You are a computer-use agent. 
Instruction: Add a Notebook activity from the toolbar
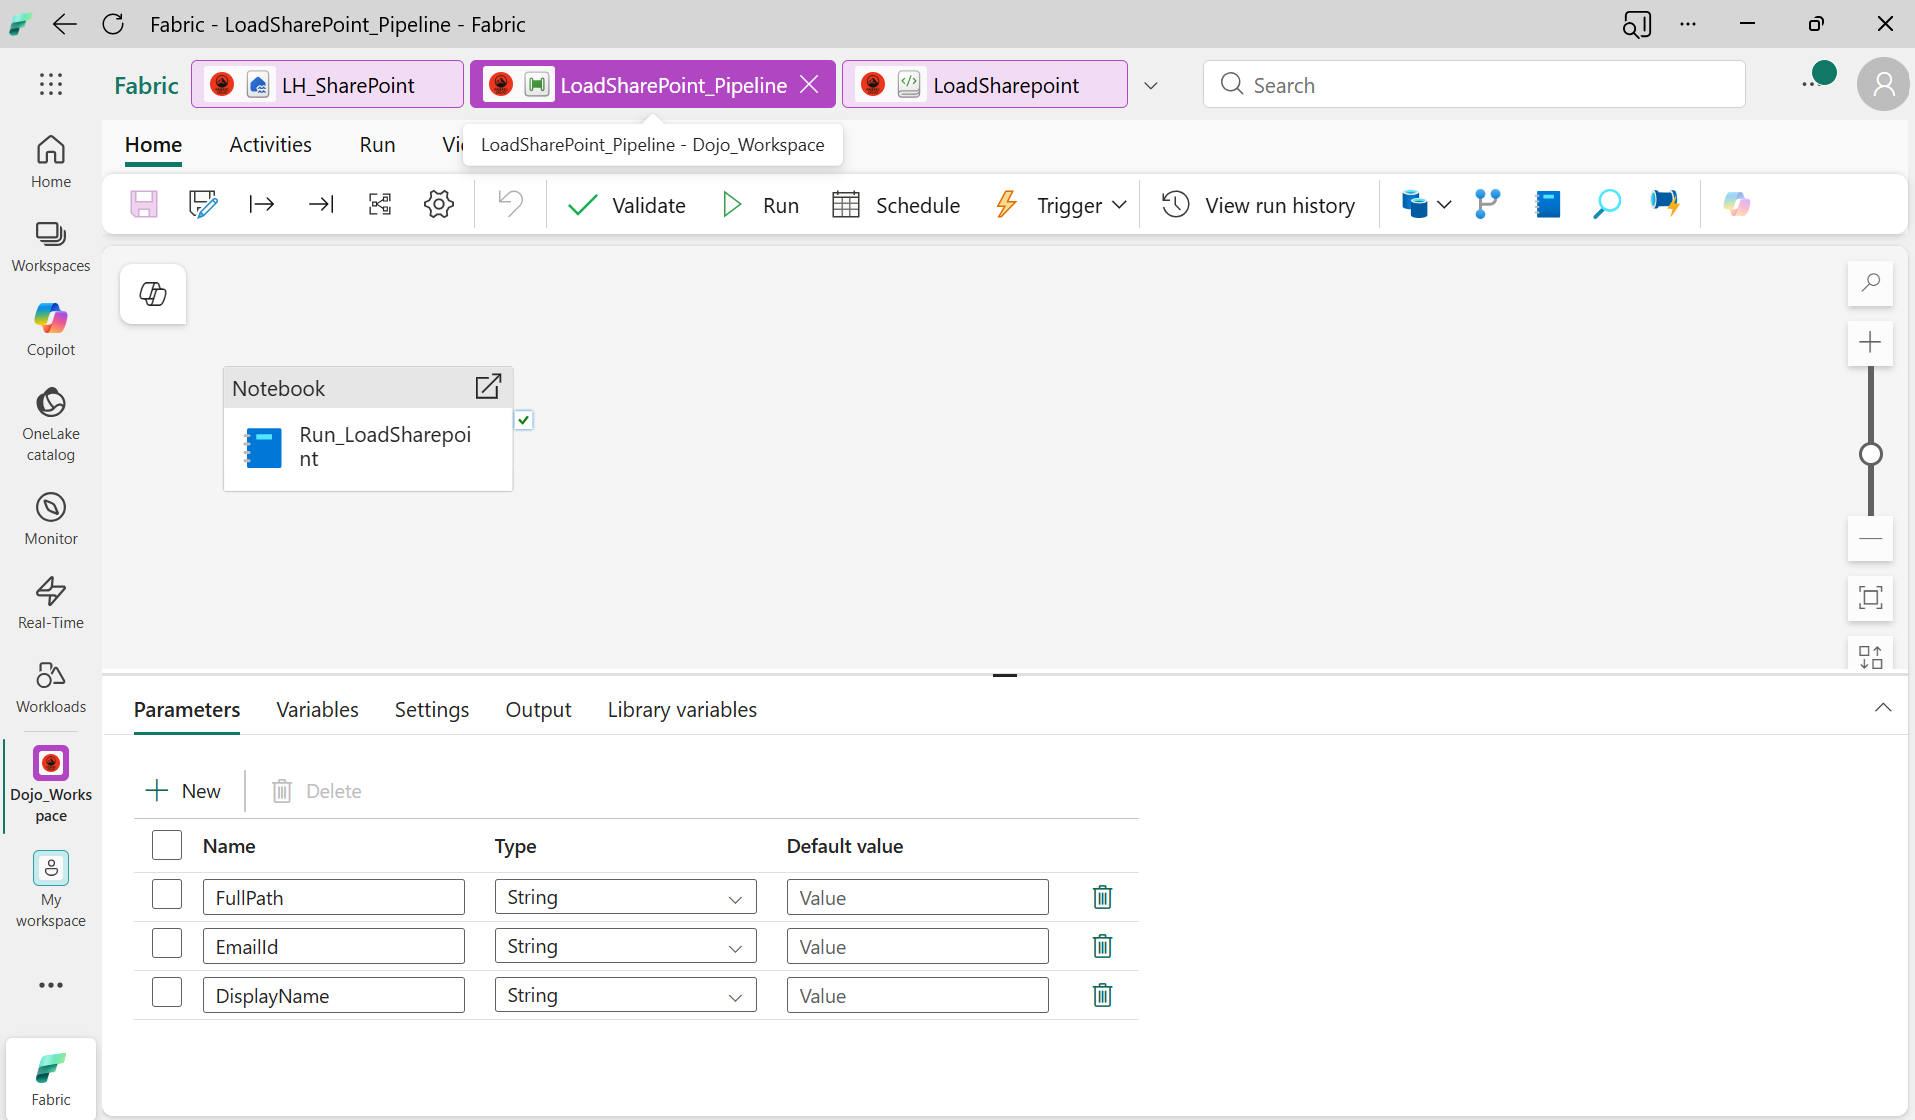[1547, 204]
